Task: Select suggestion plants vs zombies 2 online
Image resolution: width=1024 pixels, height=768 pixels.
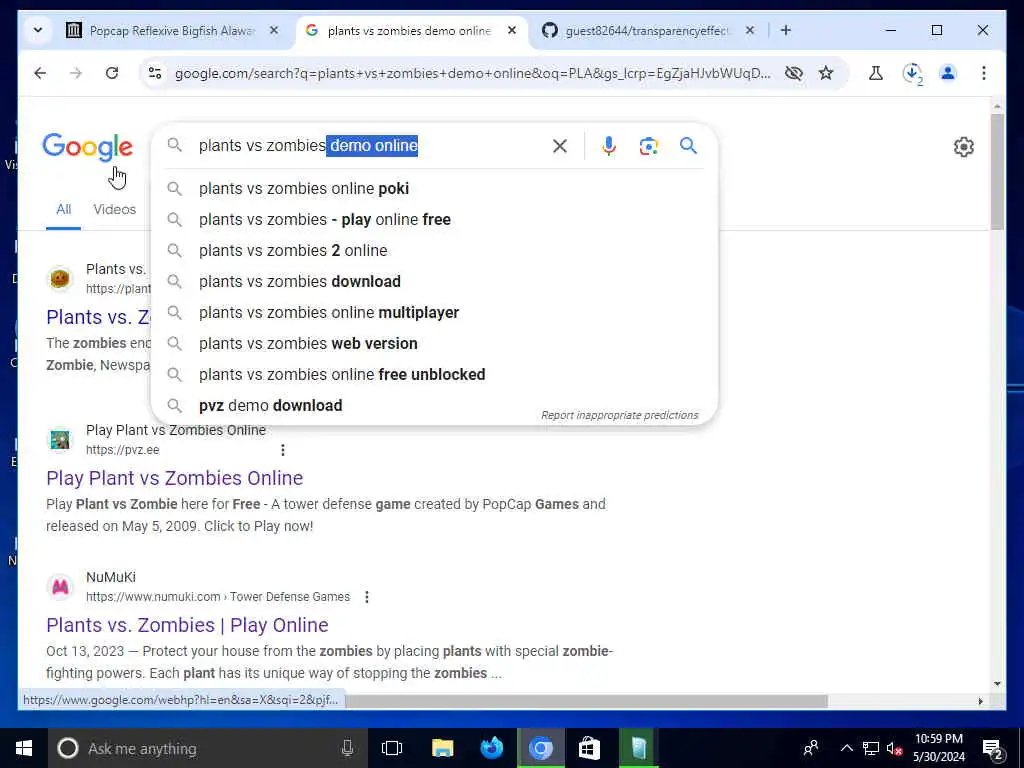Action: pos(434,251)
